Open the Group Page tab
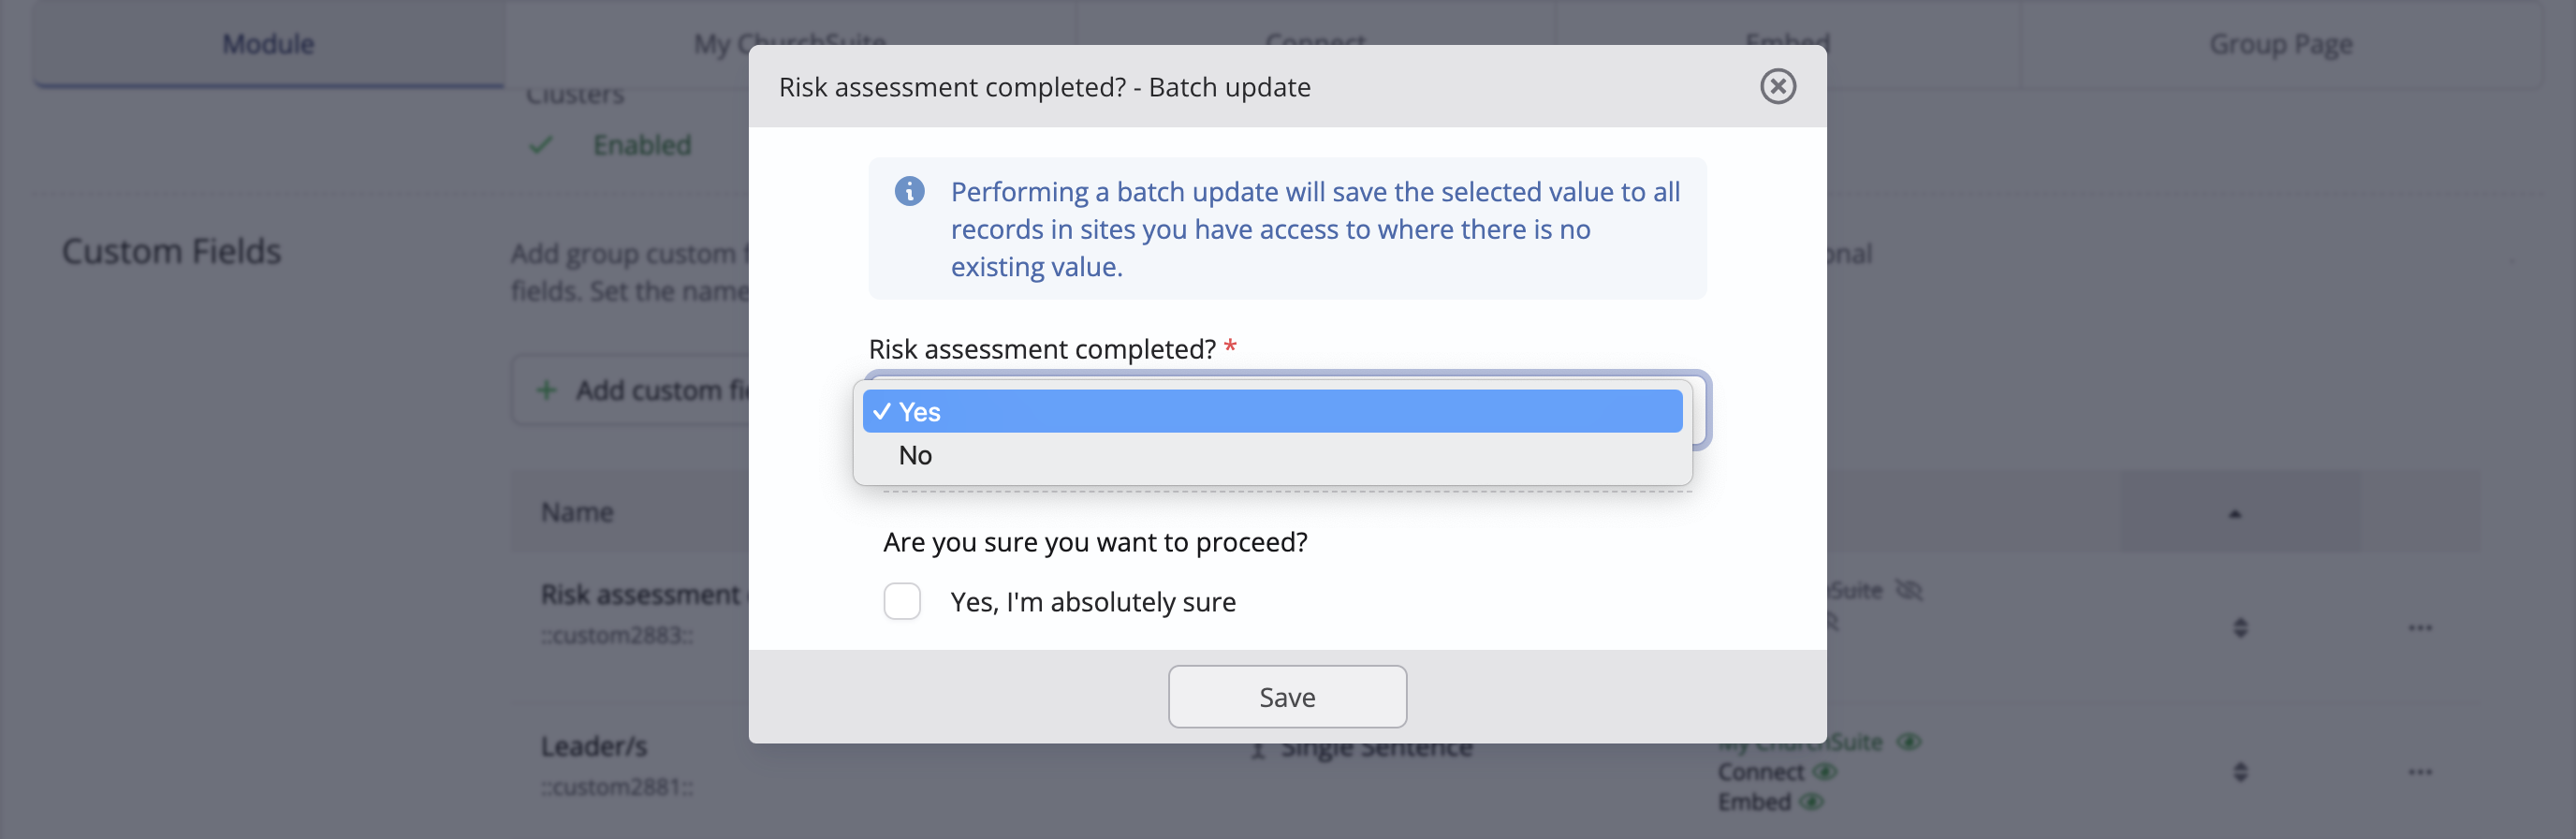 point(2280,44)
